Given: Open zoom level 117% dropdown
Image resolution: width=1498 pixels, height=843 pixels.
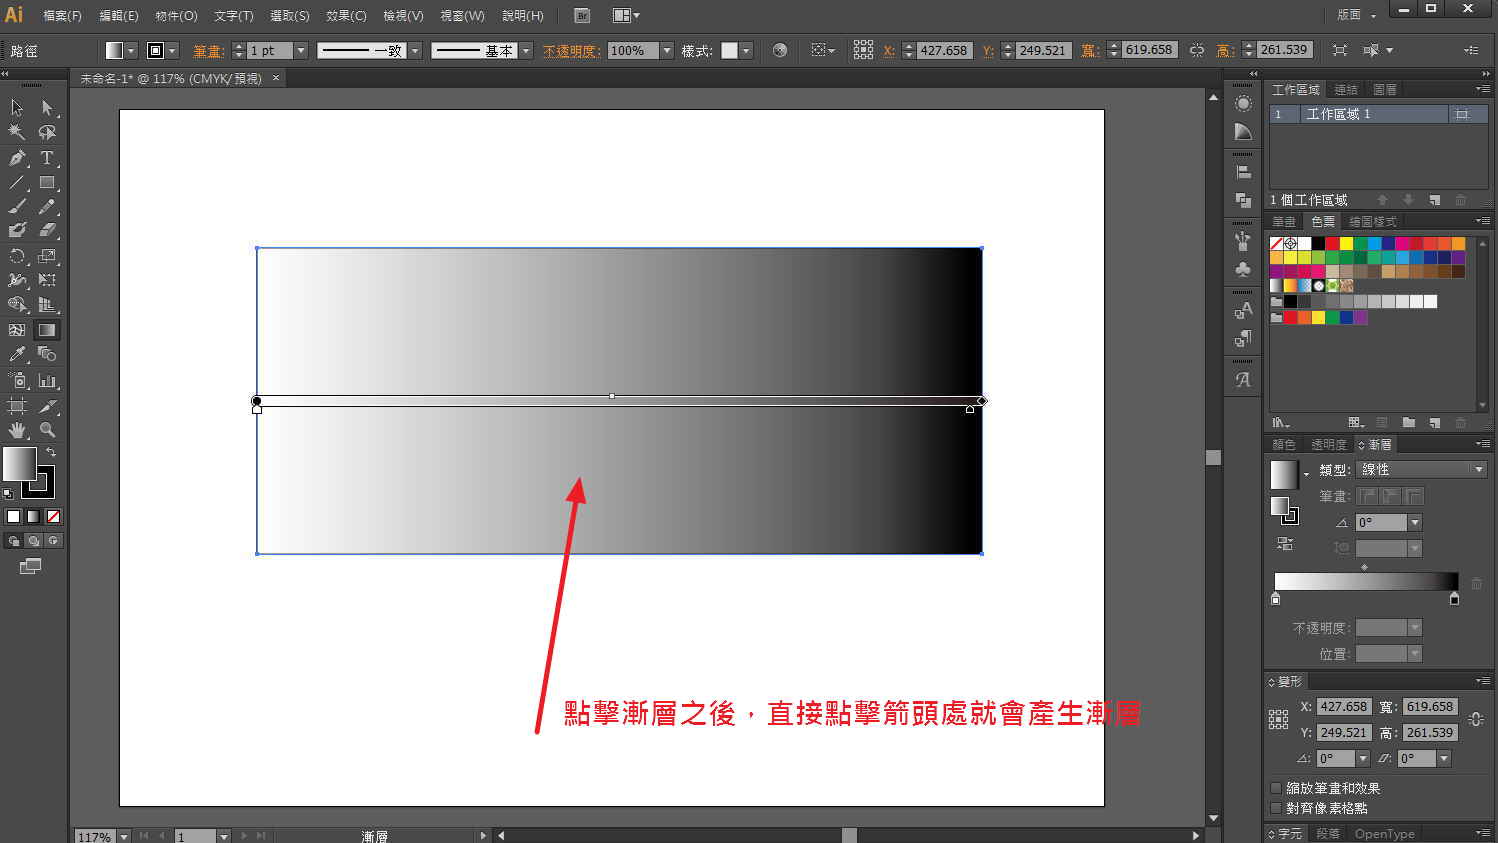Looking at the screenshot, I should 124,836.
